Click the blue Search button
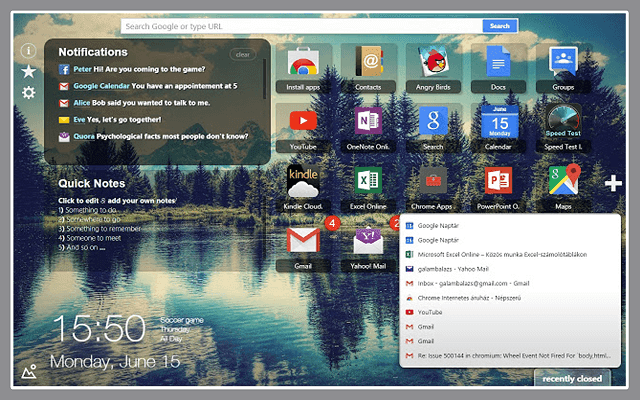This screenshot has height=400, width=640. (499, 26)
